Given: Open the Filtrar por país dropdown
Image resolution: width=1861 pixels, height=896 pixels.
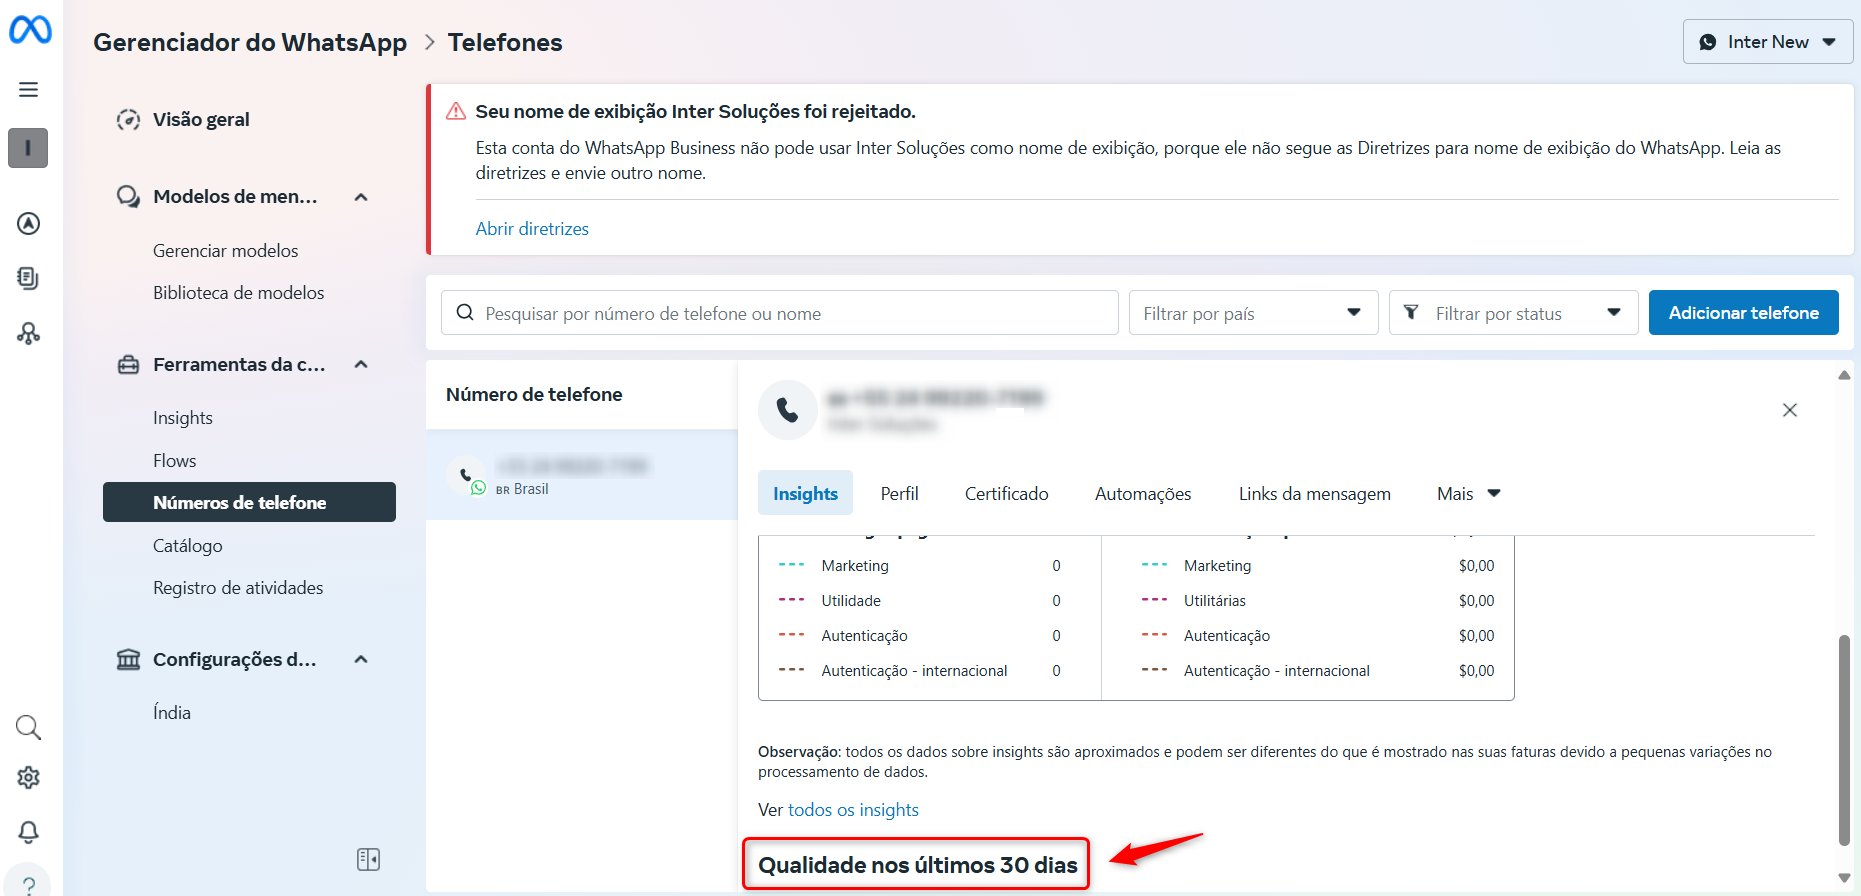Looking at the screenshot, I should [x=1252, y=313].
